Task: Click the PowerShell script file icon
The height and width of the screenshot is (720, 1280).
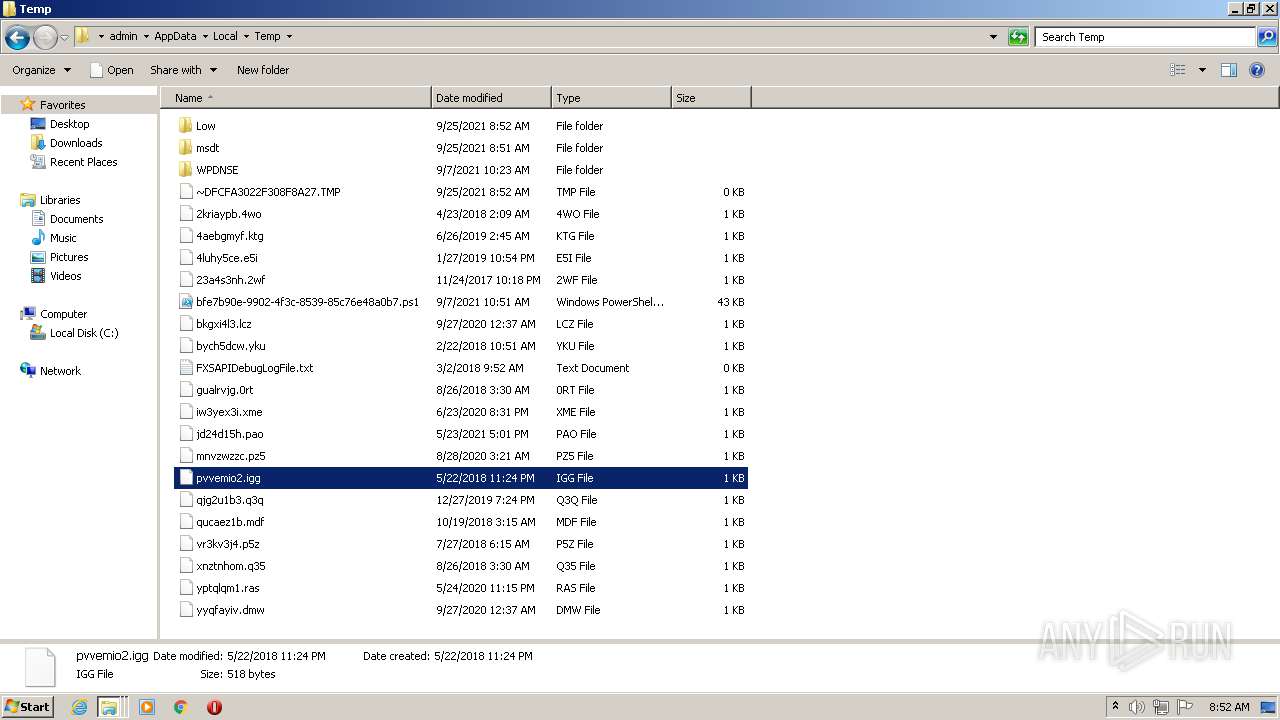Action: [x=186, y=302]
